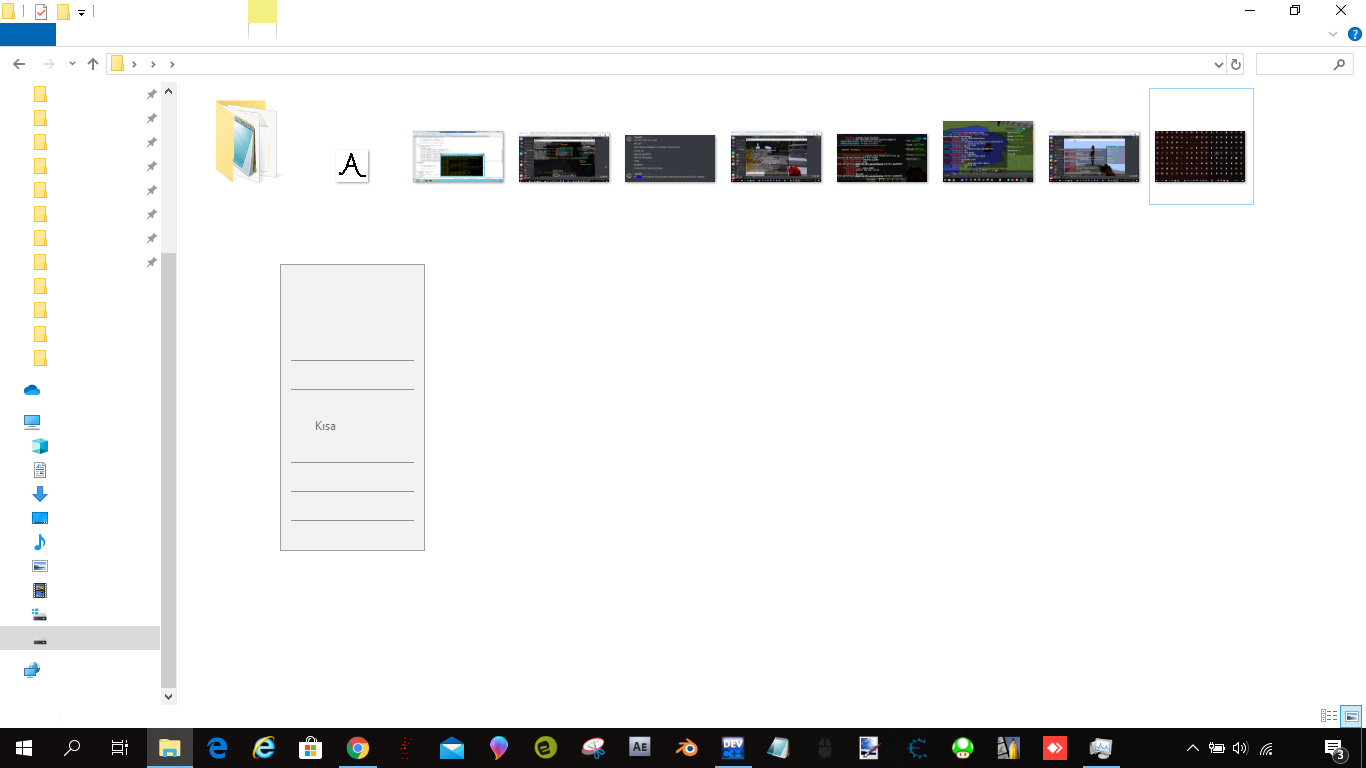The image size is (1366, 768).
Task: Open volume control in system tray
Action: [1241, 748]
